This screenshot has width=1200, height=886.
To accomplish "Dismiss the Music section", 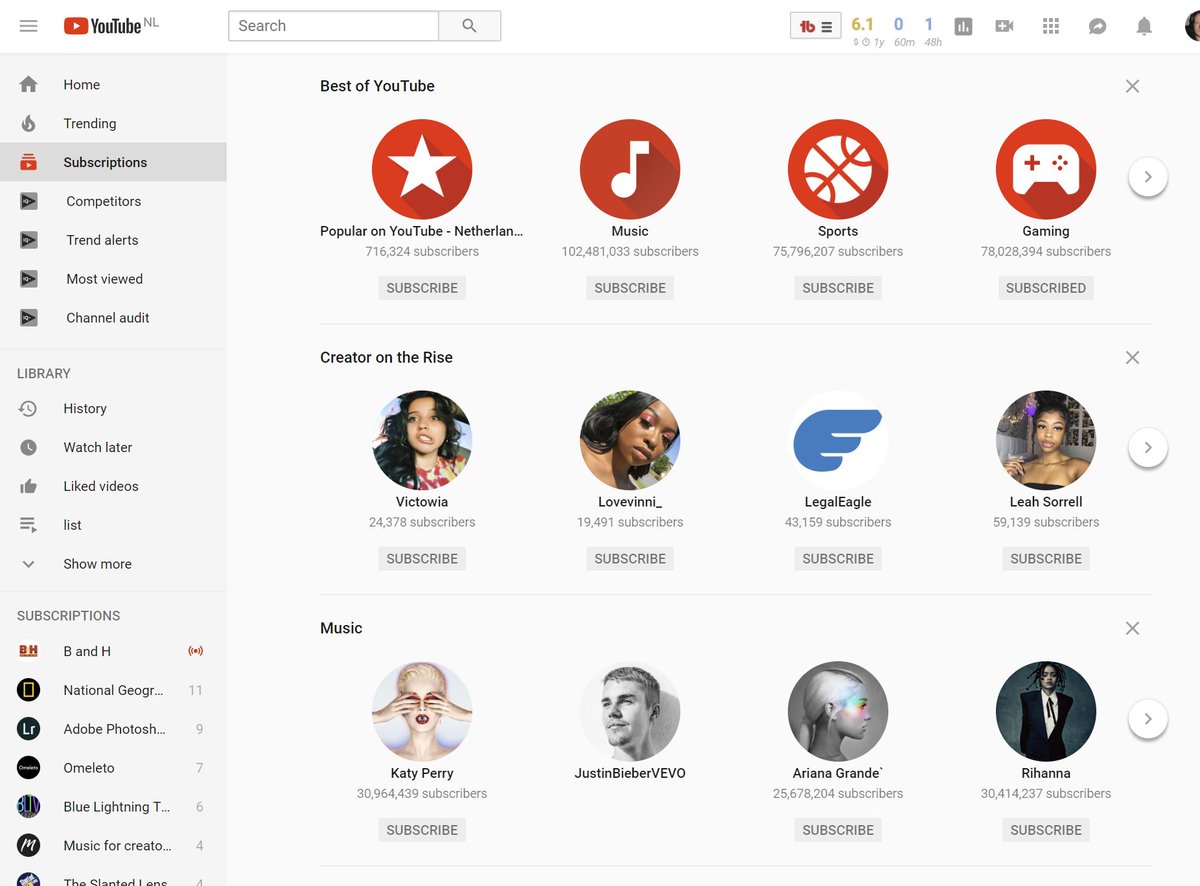I will pyautogui.click(x=1132, y=629).
